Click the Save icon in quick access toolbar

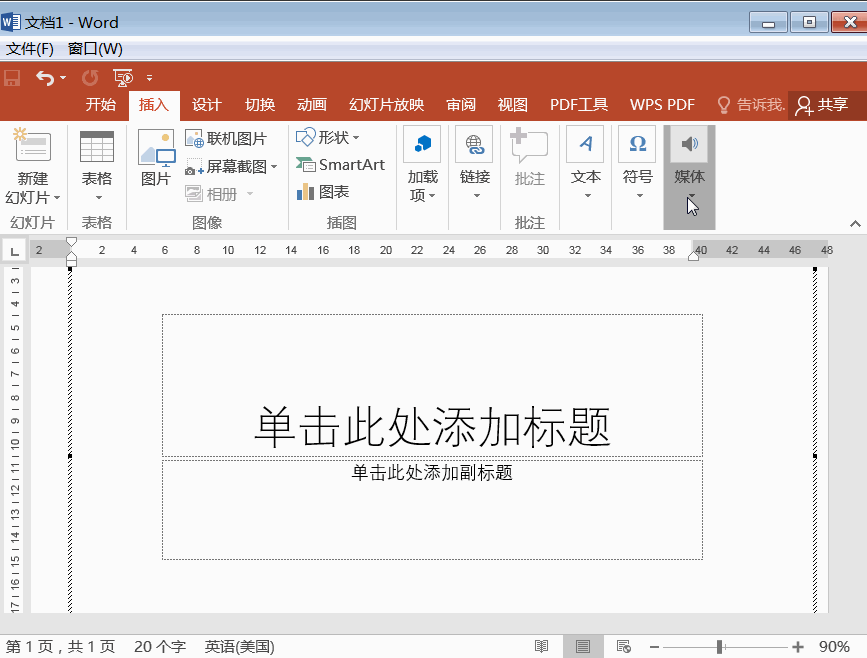click(12, 78)
